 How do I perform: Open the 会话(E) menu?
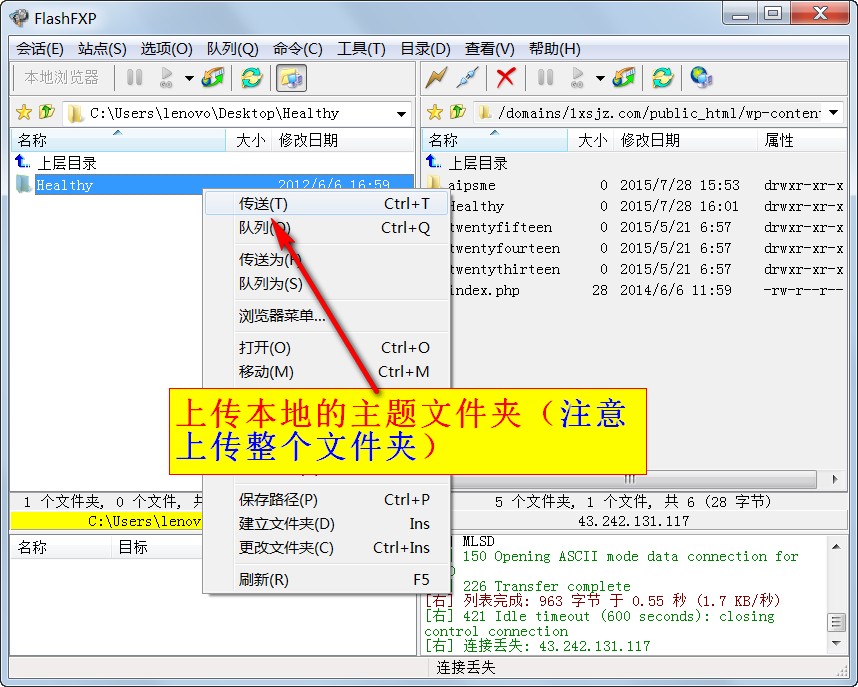pyautogui.click(x=39, y=49)
